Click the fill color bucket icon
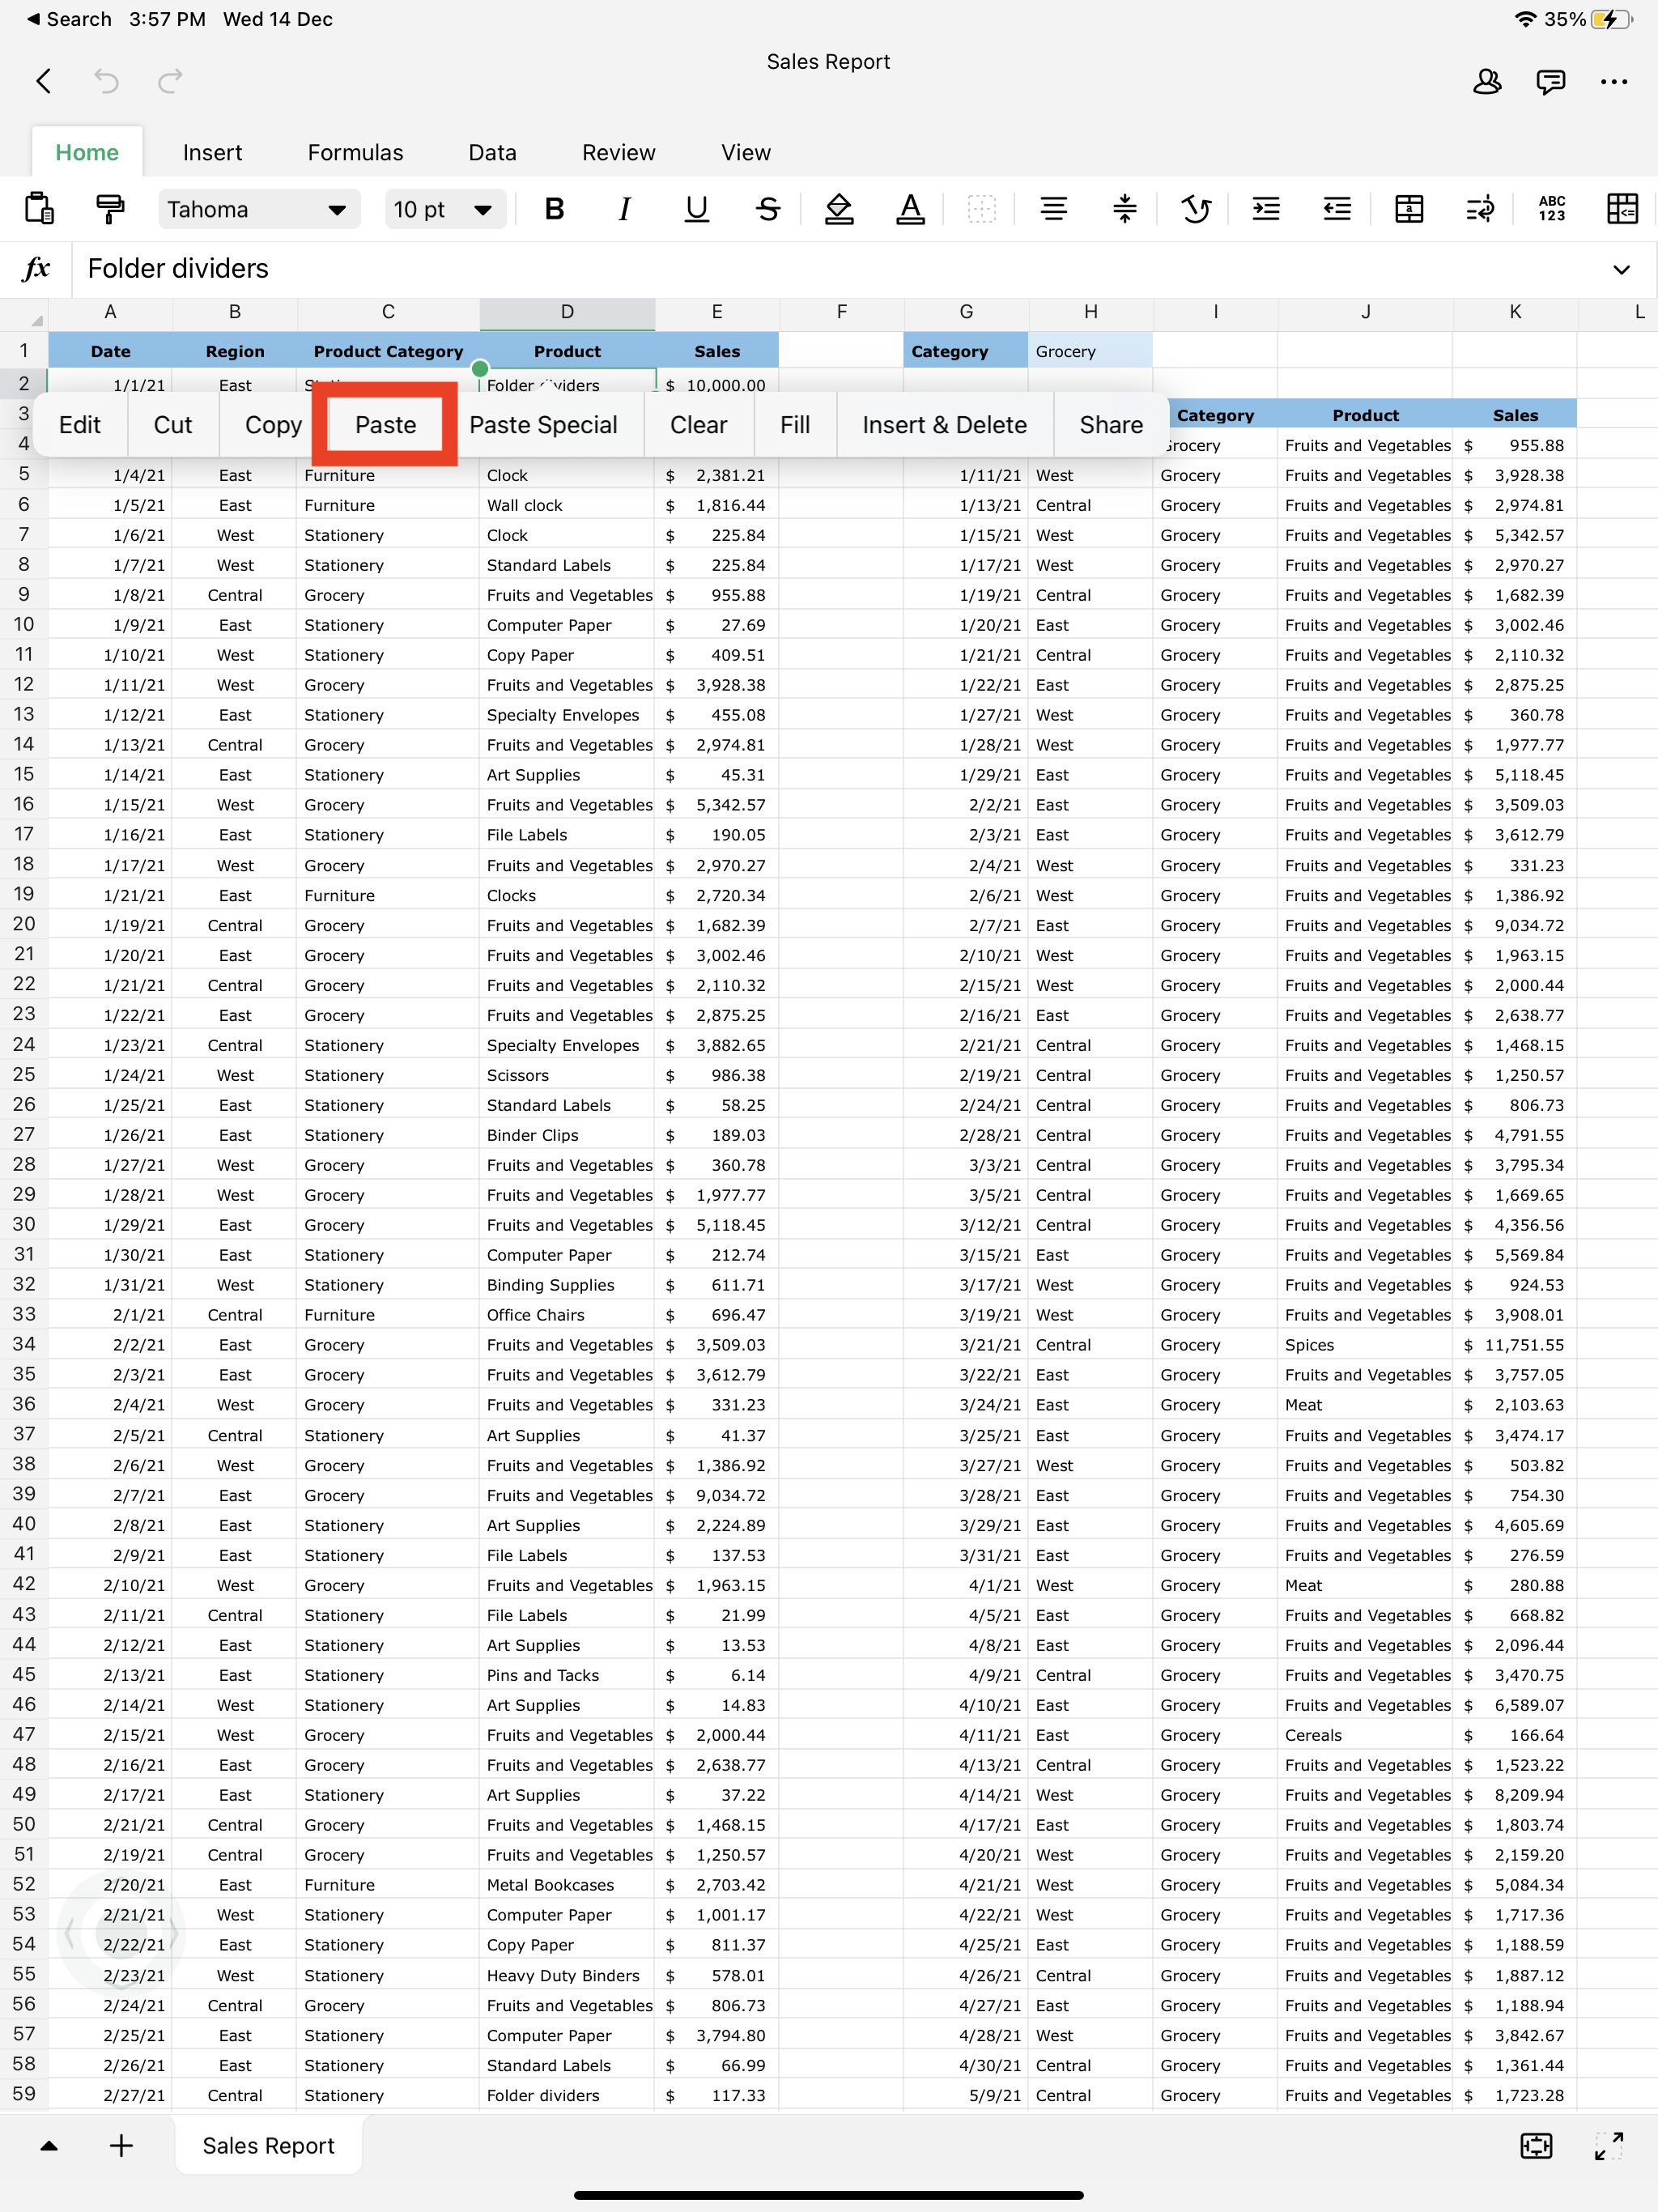The image size is (1658, 2212). 838,209
